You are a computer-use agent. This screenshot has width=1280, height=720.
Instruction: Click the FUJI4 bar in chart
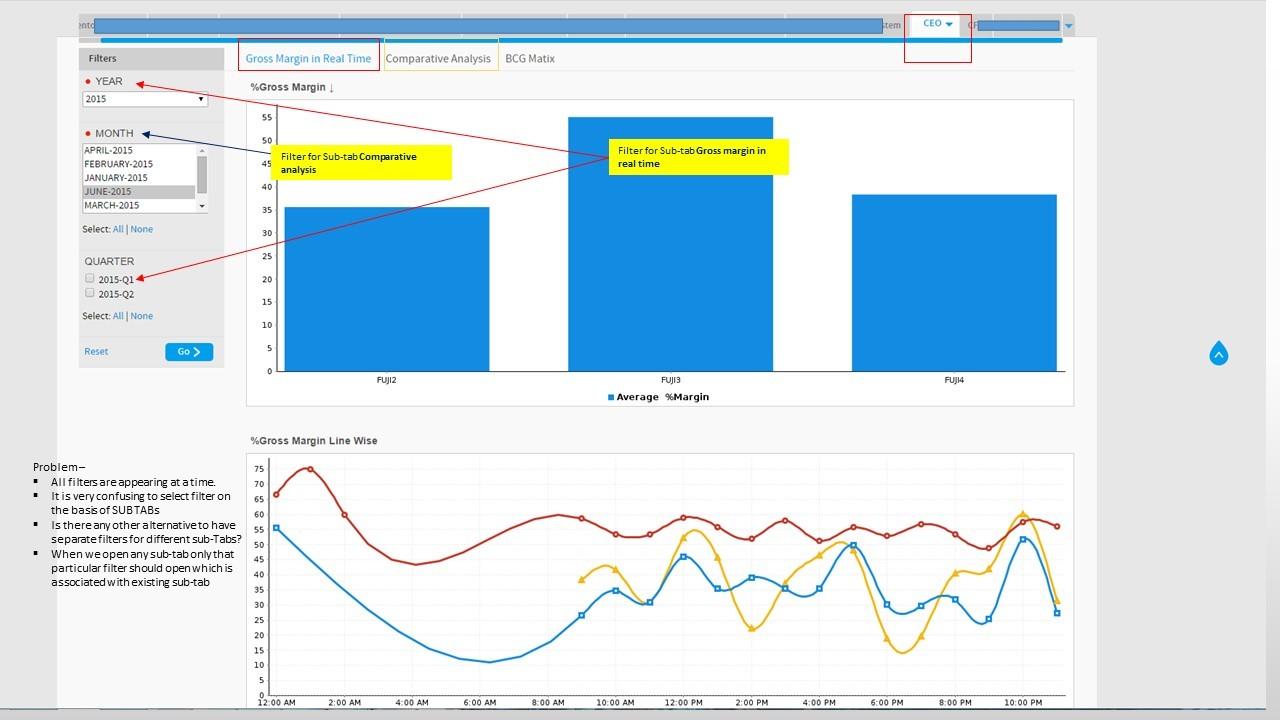click(954, 283)
